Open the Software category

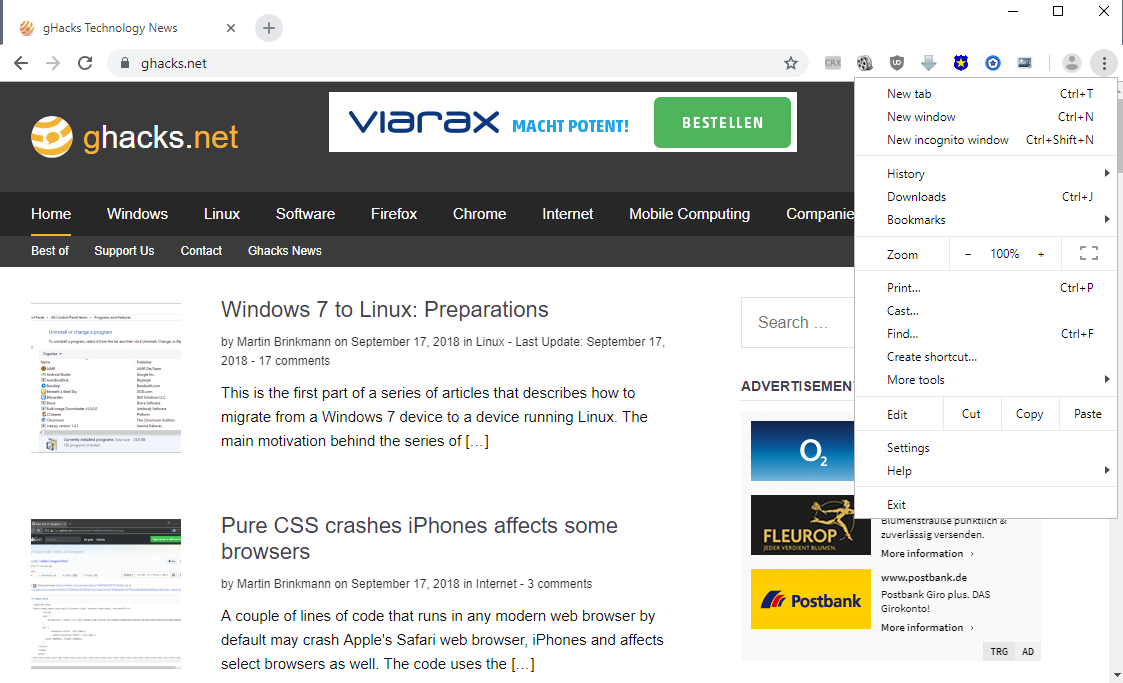coord(305,214)
